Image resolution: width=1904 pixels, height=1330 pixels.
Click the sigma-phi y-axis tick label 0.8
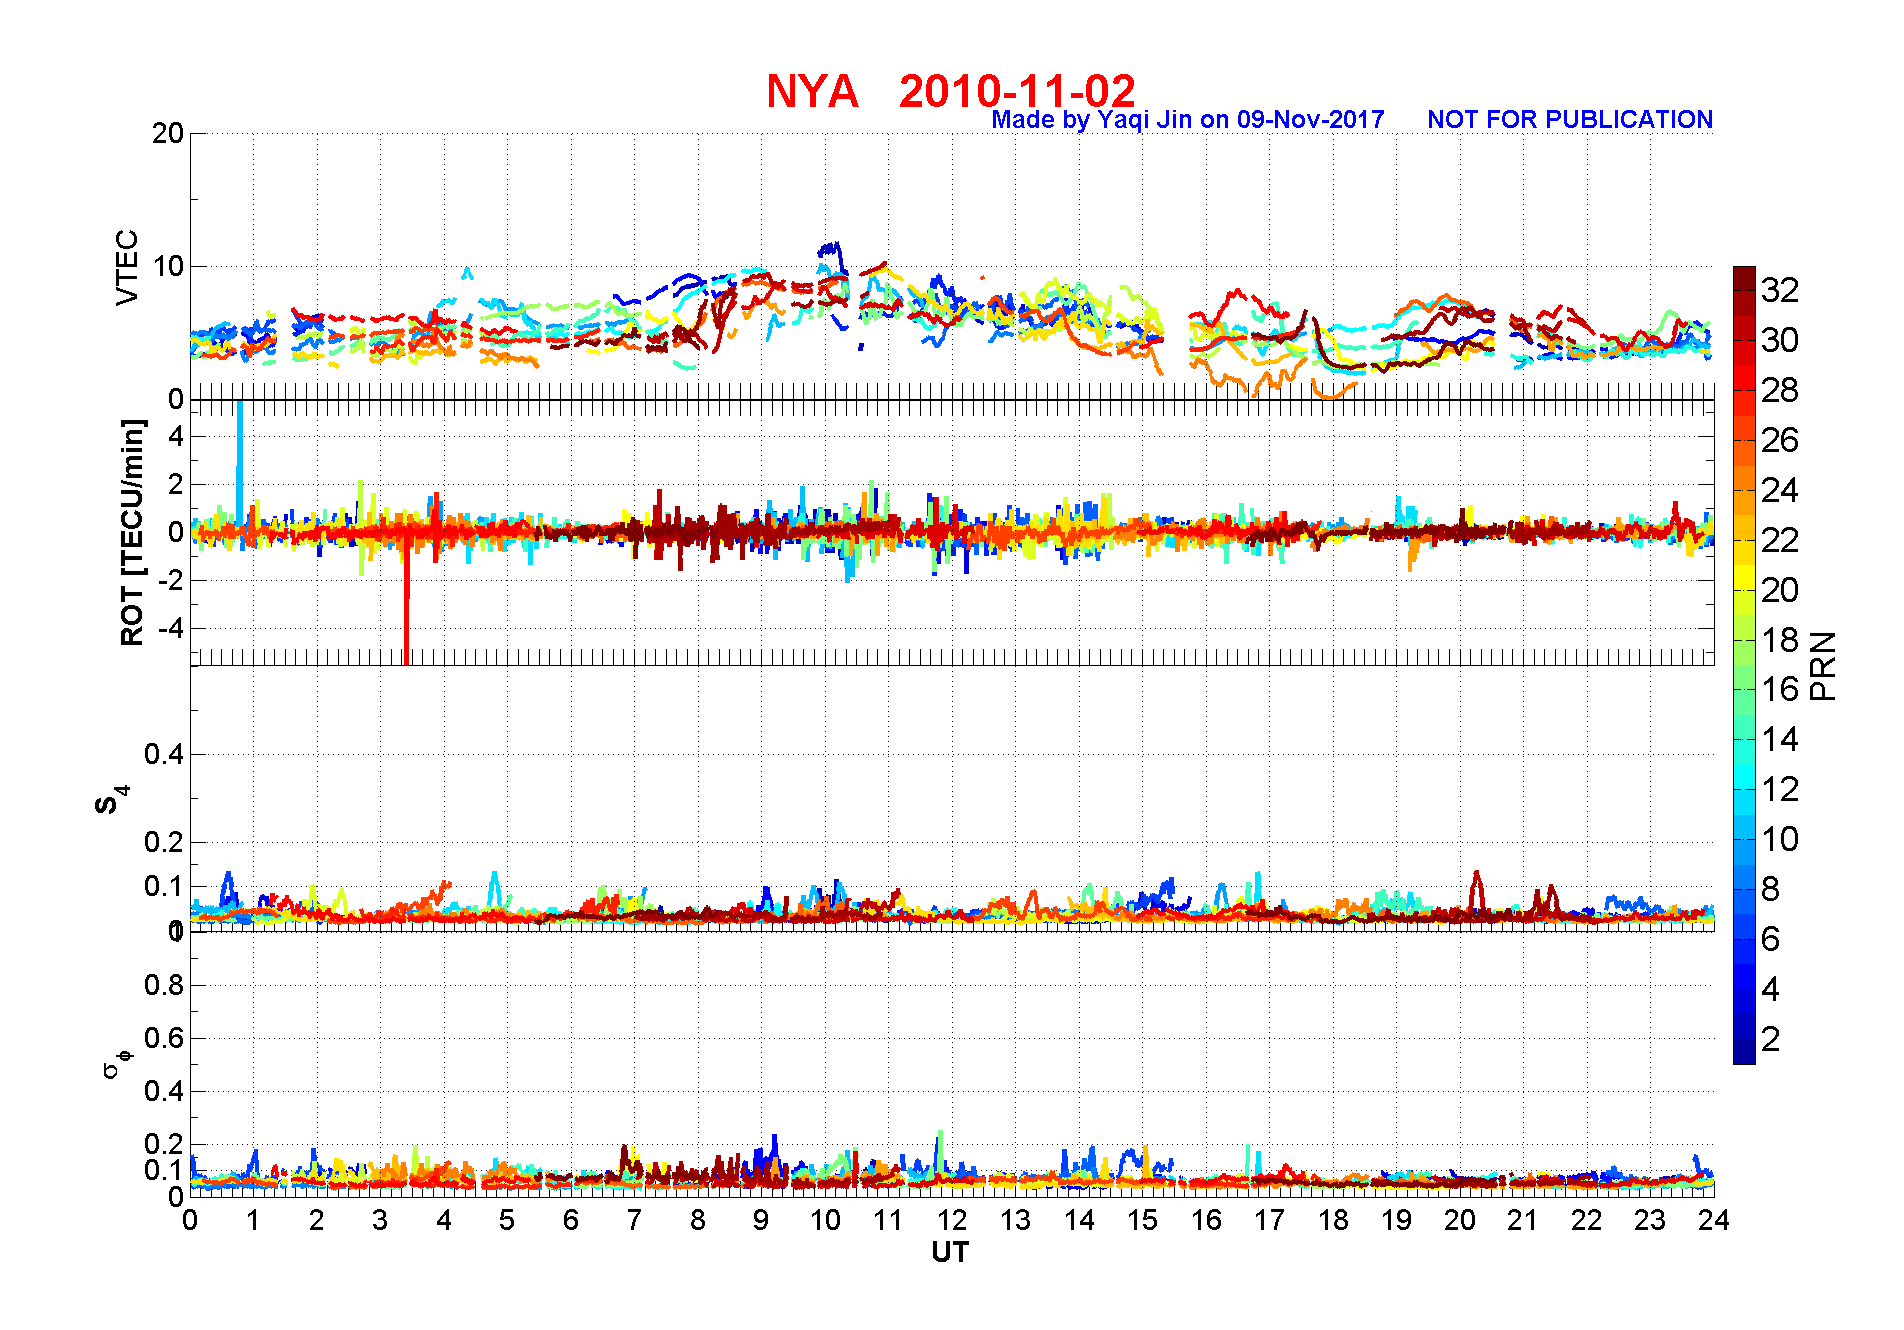click(x=164, y=985)
